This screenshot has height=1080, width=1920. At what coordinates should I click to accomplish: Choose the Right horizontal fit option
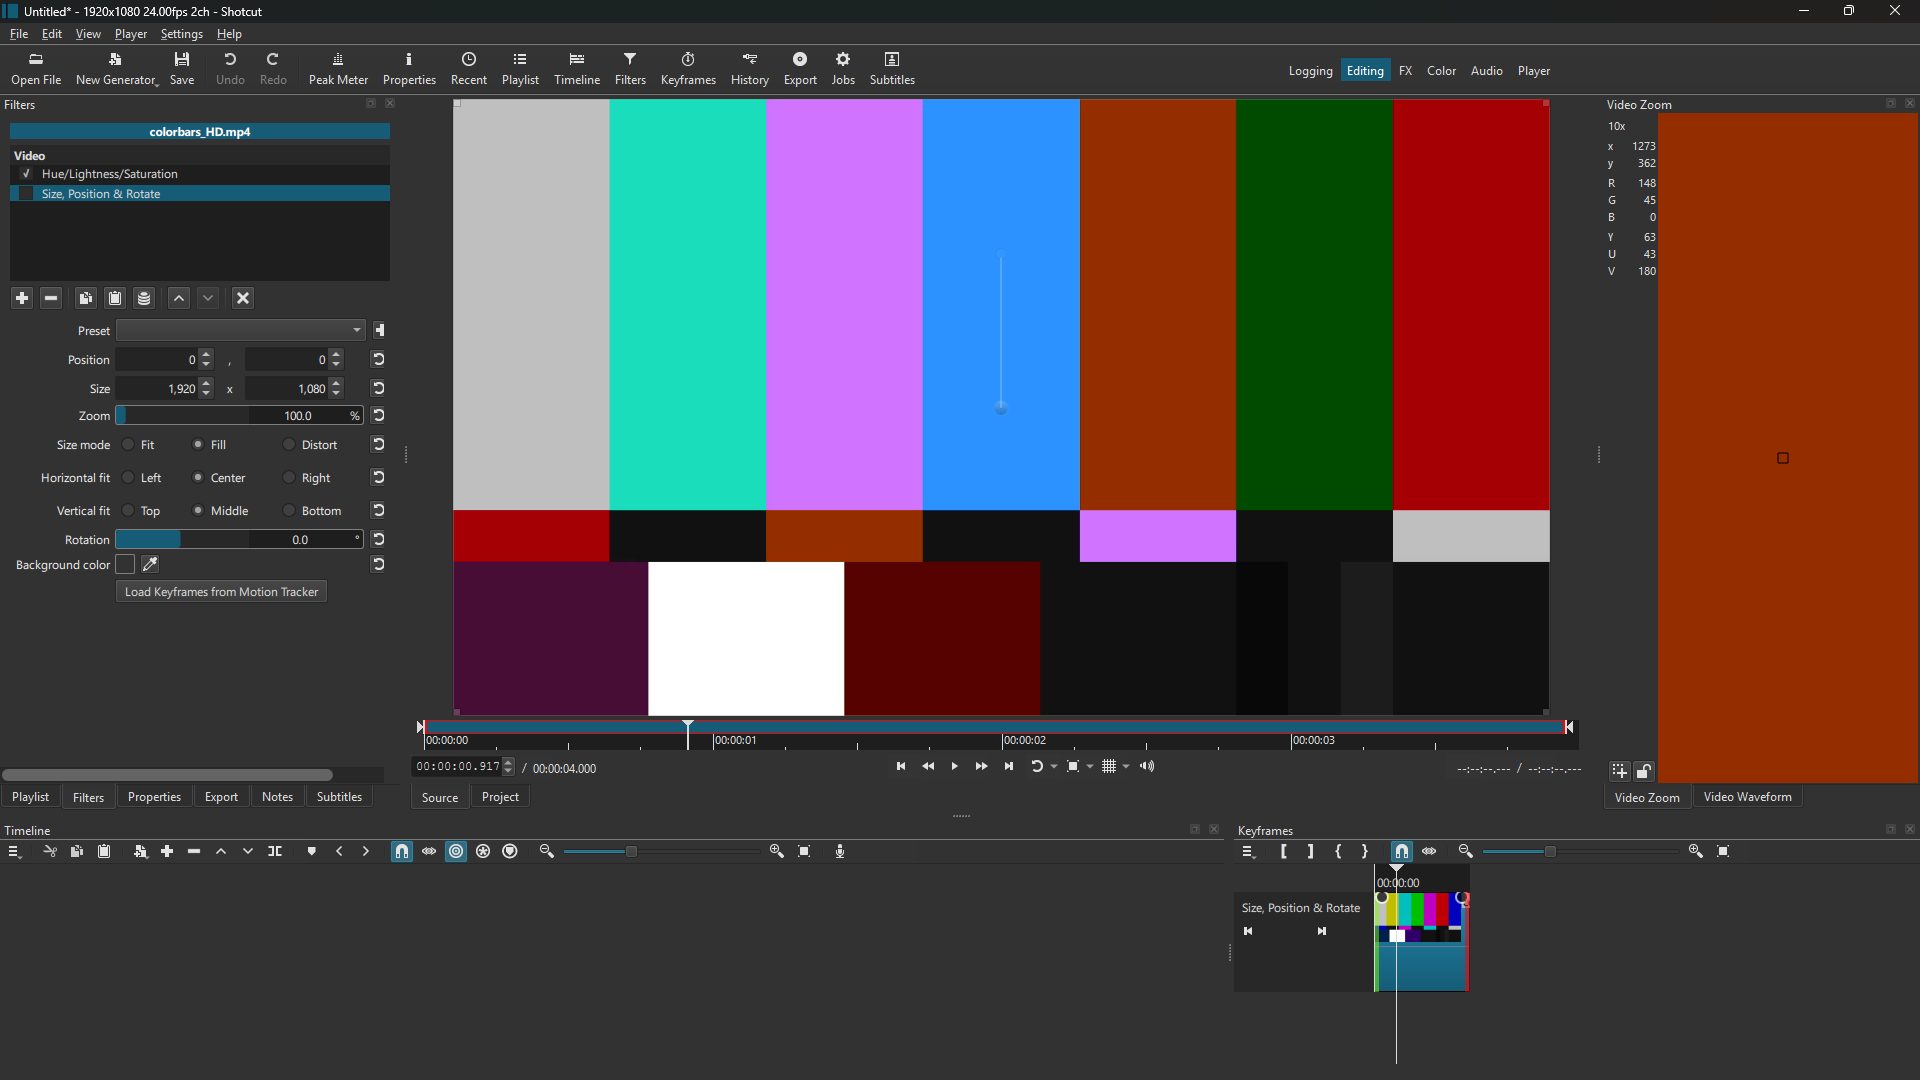(289, 478)
